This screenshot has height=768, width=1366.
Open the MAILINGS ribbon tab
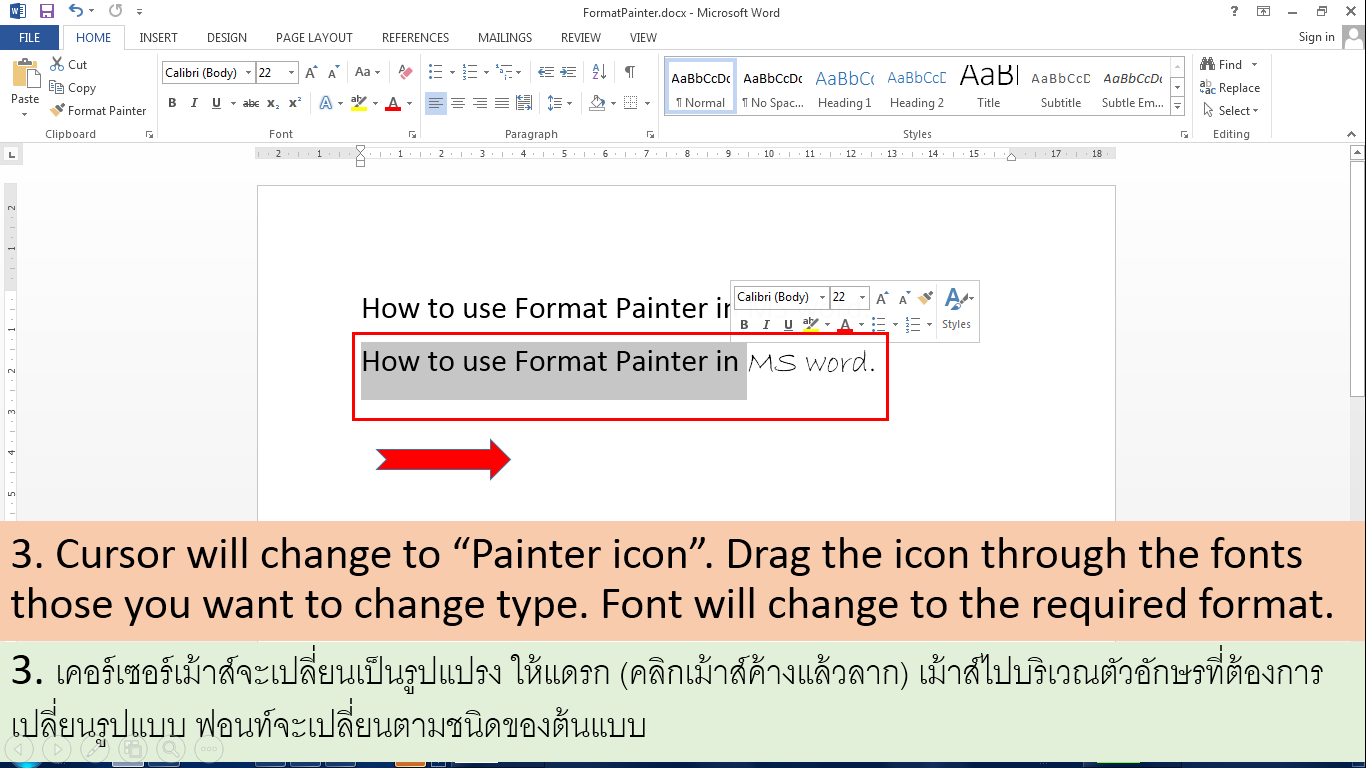(504, 37)
